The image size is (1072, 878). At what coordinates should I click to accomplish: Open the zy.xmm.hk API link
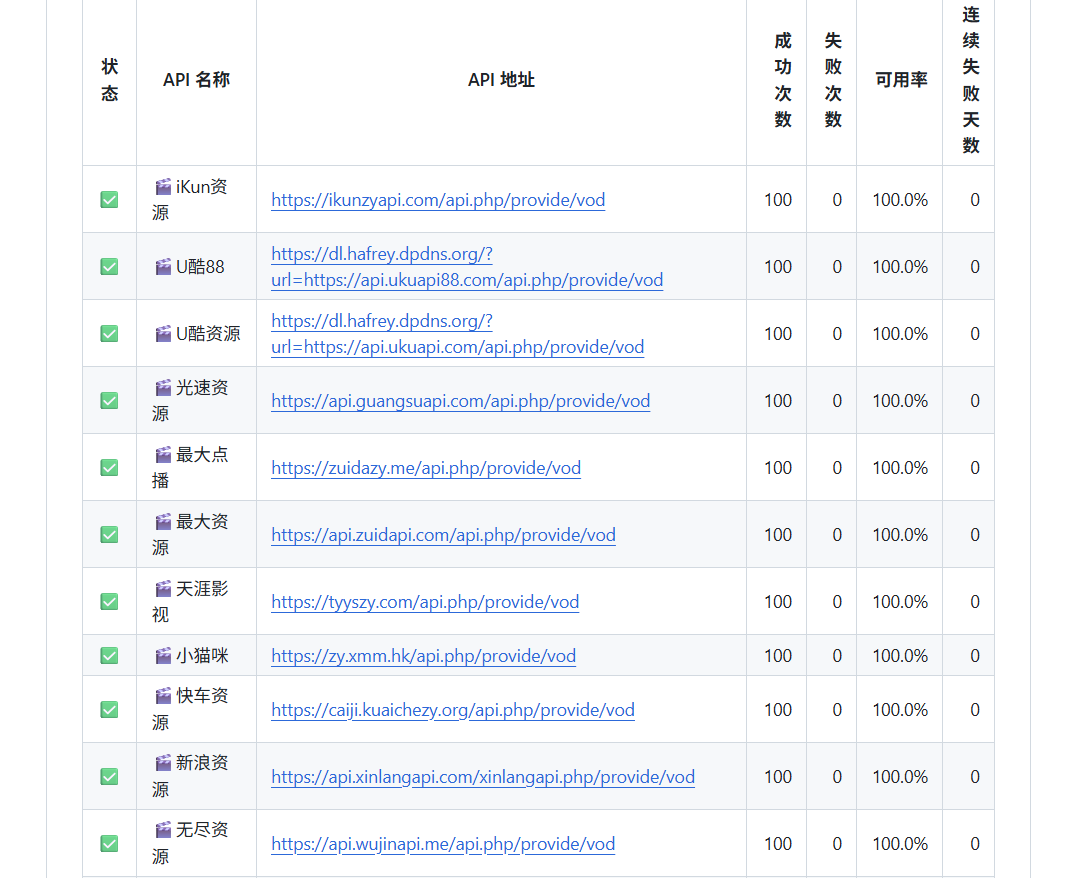pos(423,656)
